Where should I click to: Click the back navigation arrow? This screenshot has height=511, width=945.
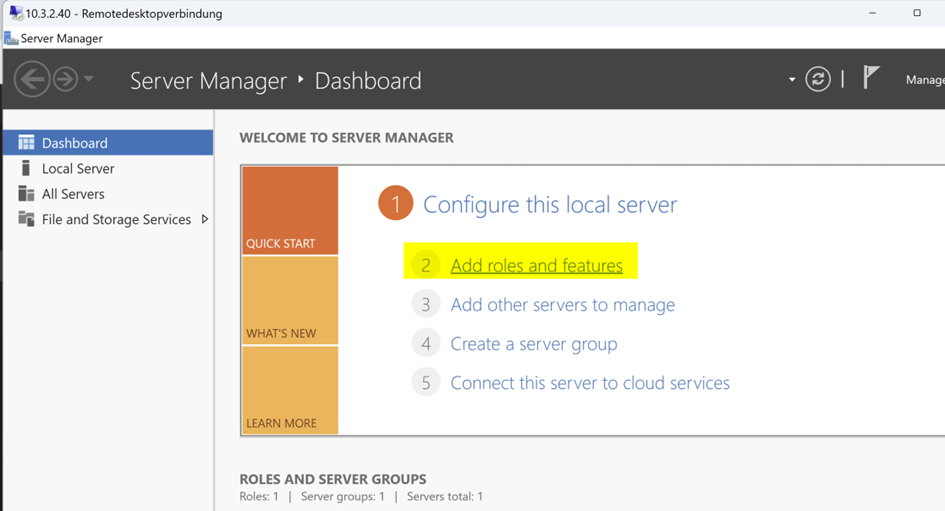[32, 79]
